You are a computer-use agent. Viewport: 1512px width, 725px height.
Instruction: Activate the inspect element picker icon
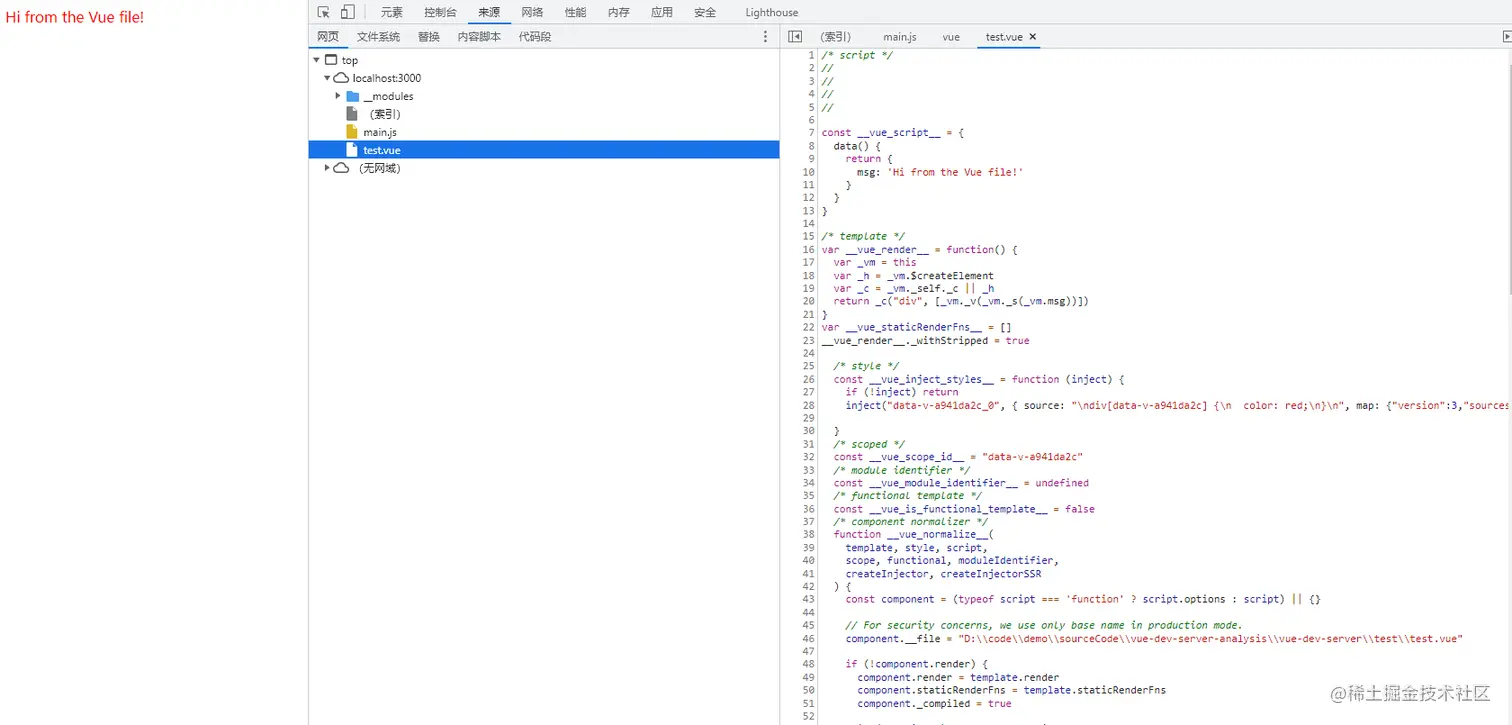(x=324, y=12)
